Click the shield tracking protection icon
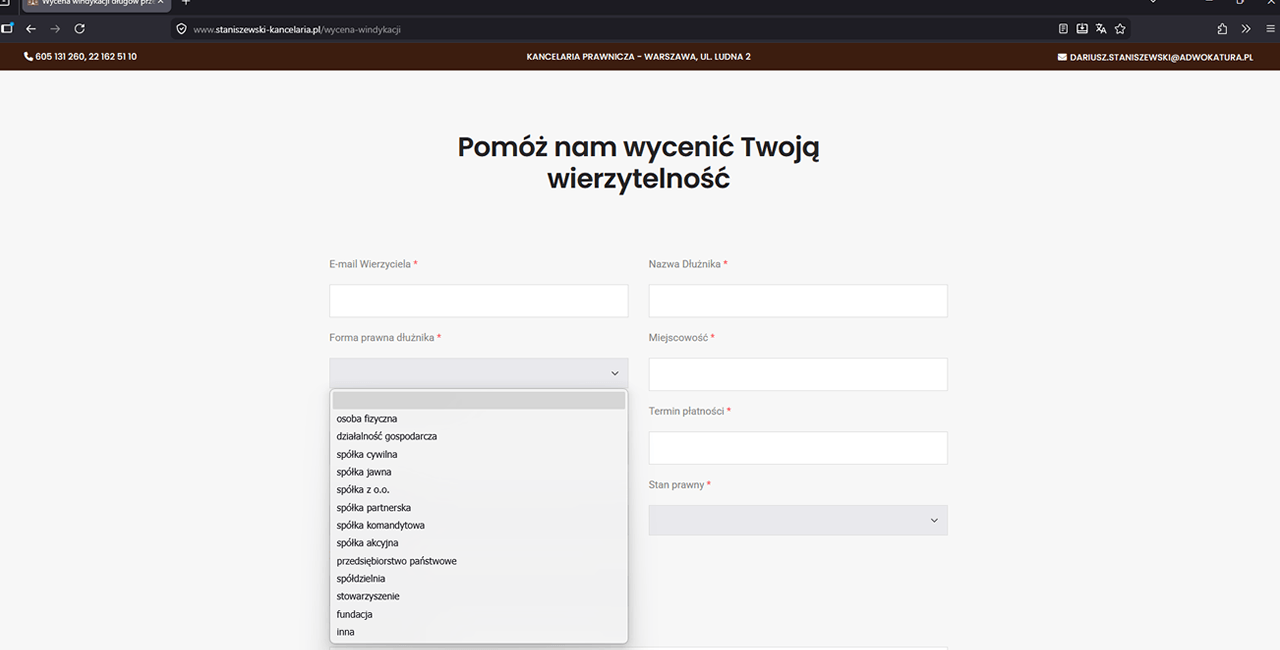The height and width of the screenshot is (650, 1280). click(182, 29)
